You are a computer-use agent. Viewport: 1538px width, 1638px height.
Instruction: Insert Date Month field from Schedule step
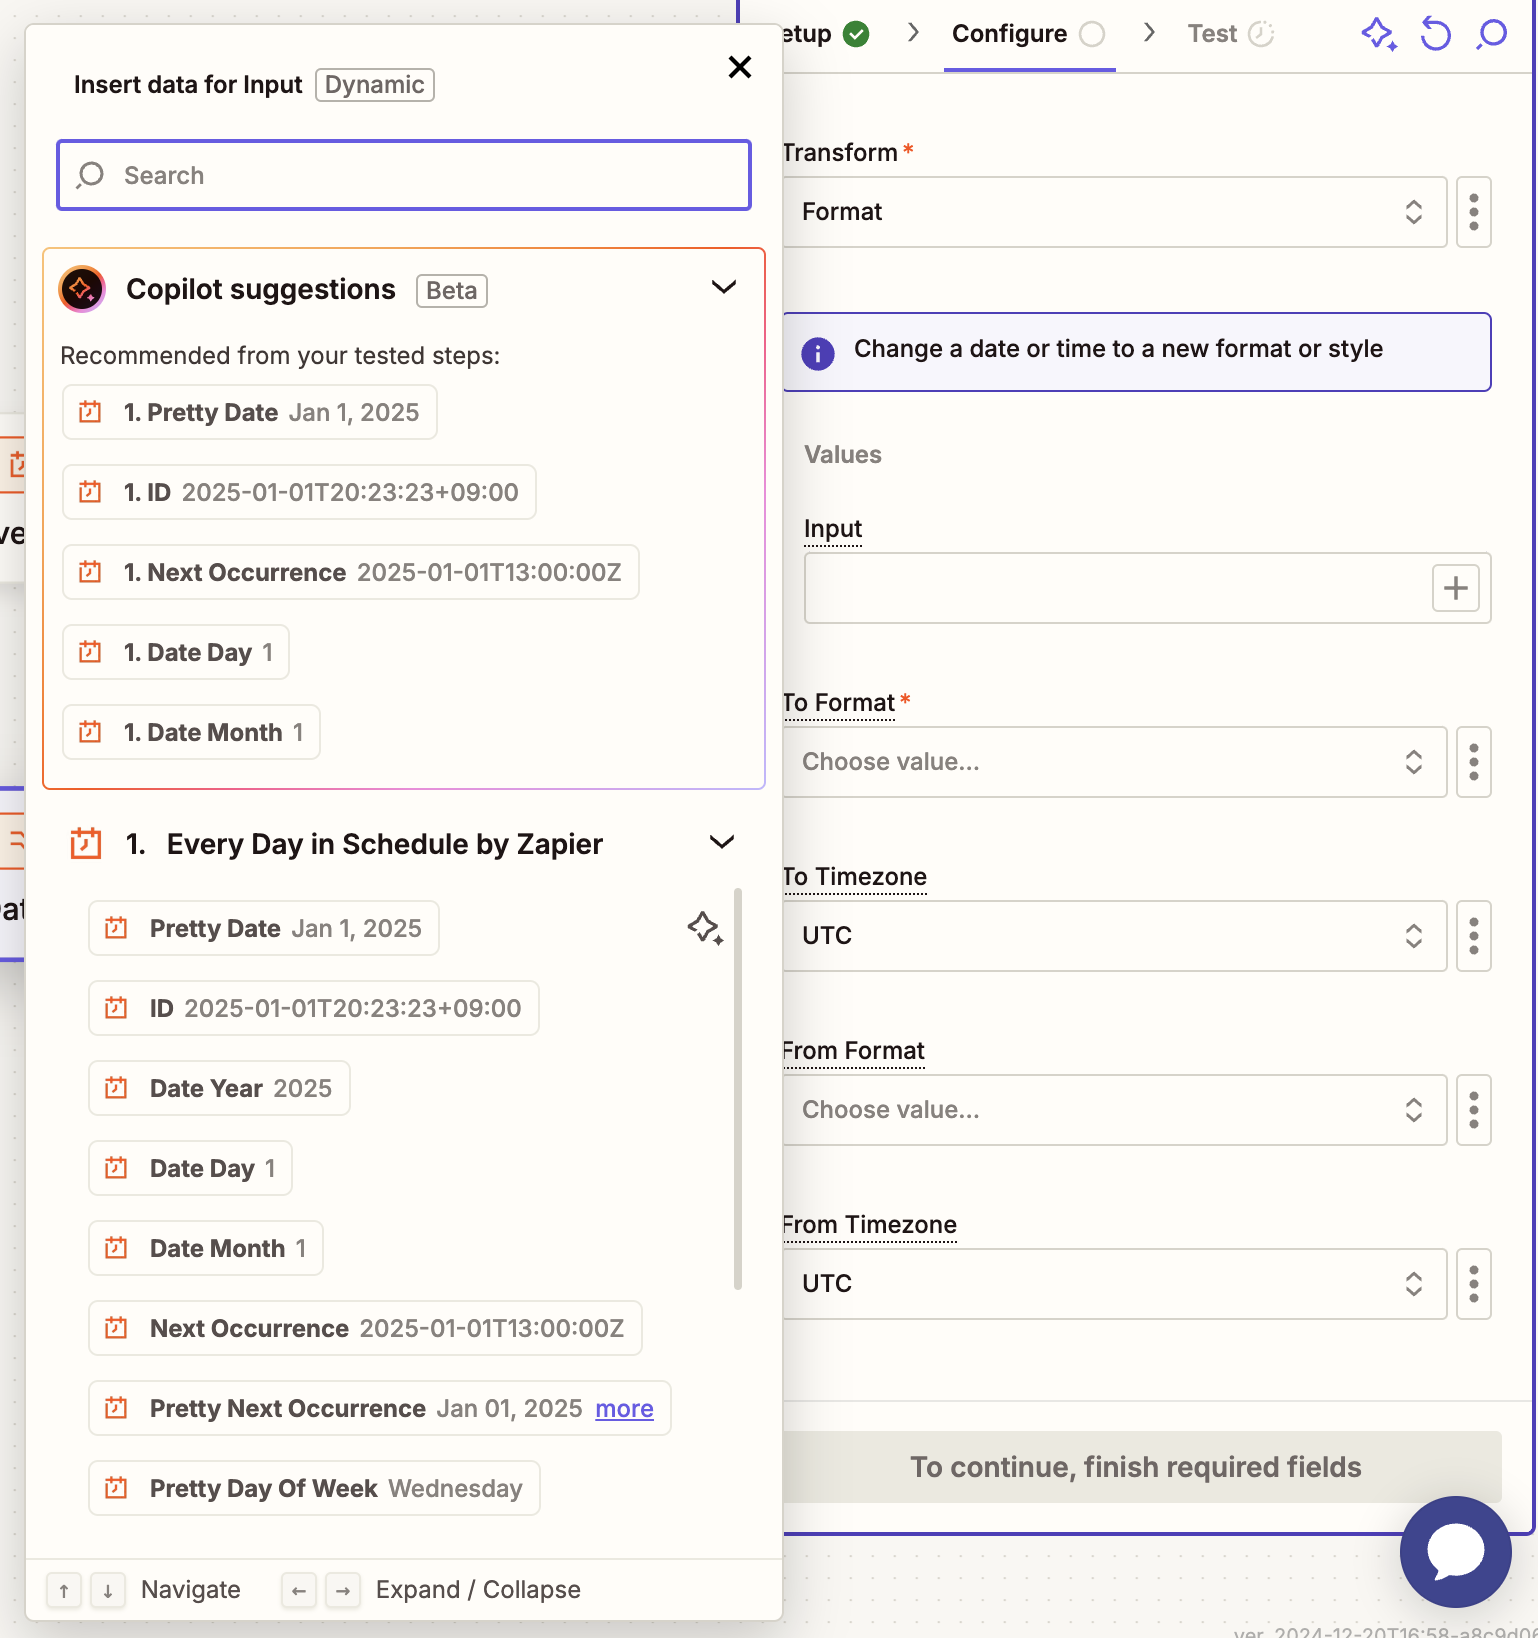206,1248
